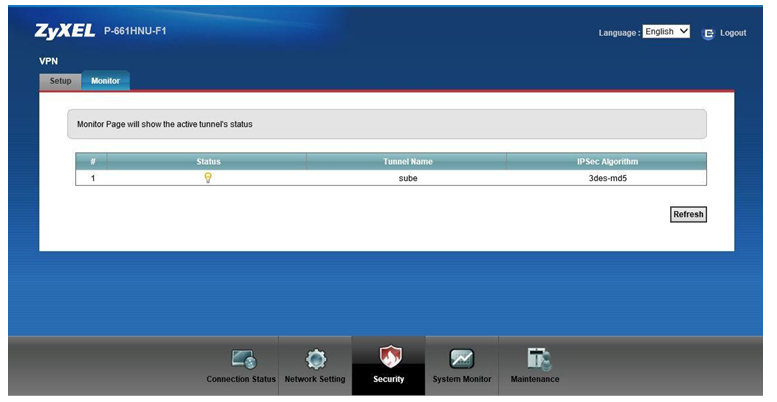The height and width of the screenshot is (402, 777).
Task: Open the Language dropdown
Action: tap(666, 32)
